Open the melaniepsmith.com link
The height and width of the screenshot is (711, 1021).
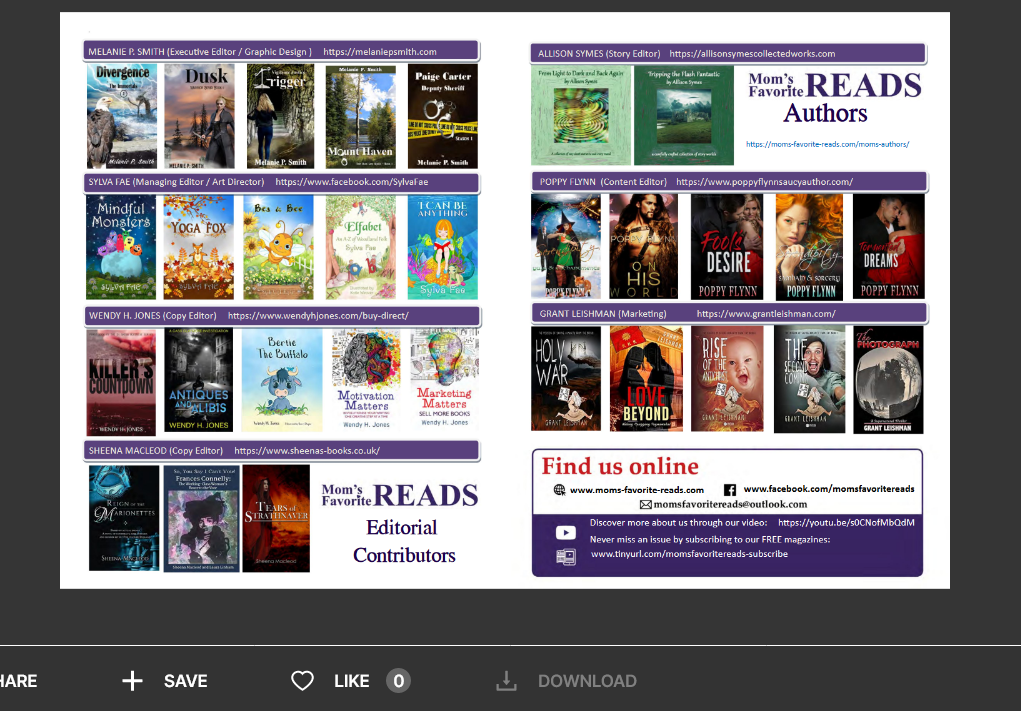[x=380, y=52]
